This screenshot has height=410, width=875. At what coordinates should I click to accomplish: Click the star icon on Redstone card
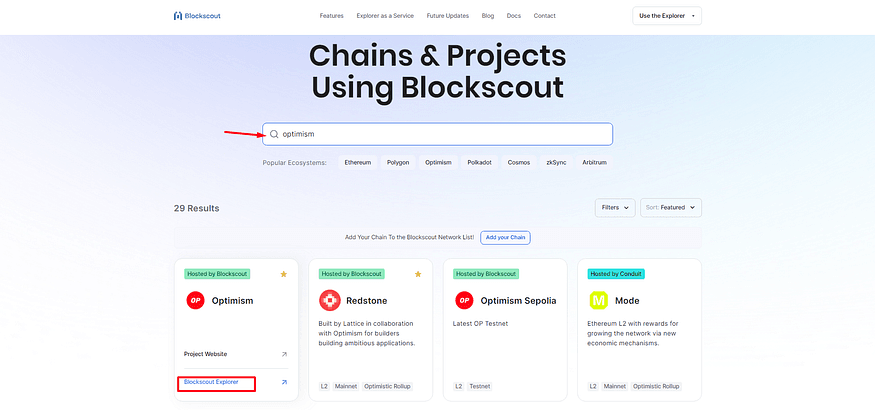[418, 274]
